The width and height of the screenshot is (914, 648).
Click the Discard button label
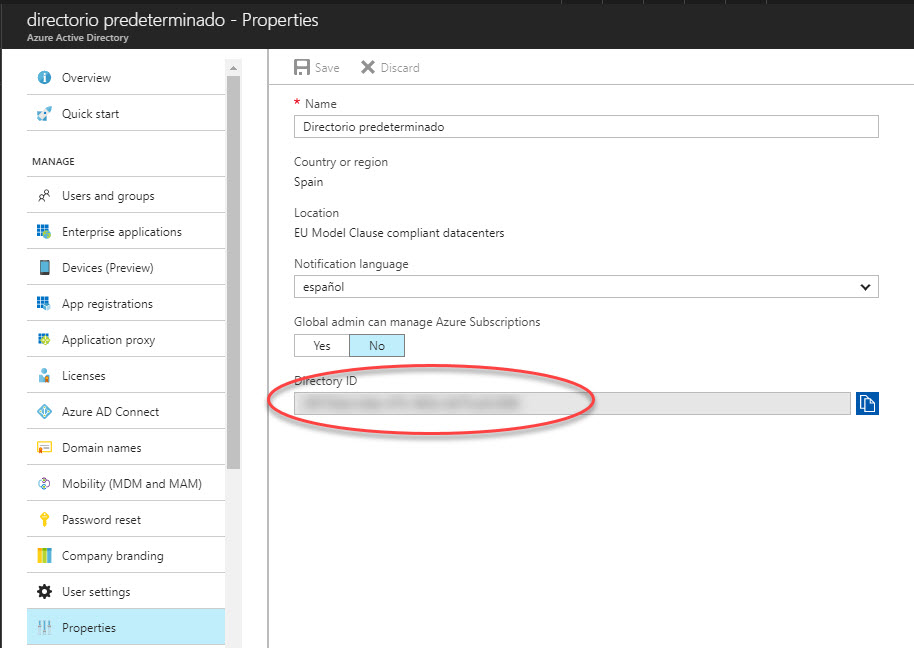click(x=400, y=68)
